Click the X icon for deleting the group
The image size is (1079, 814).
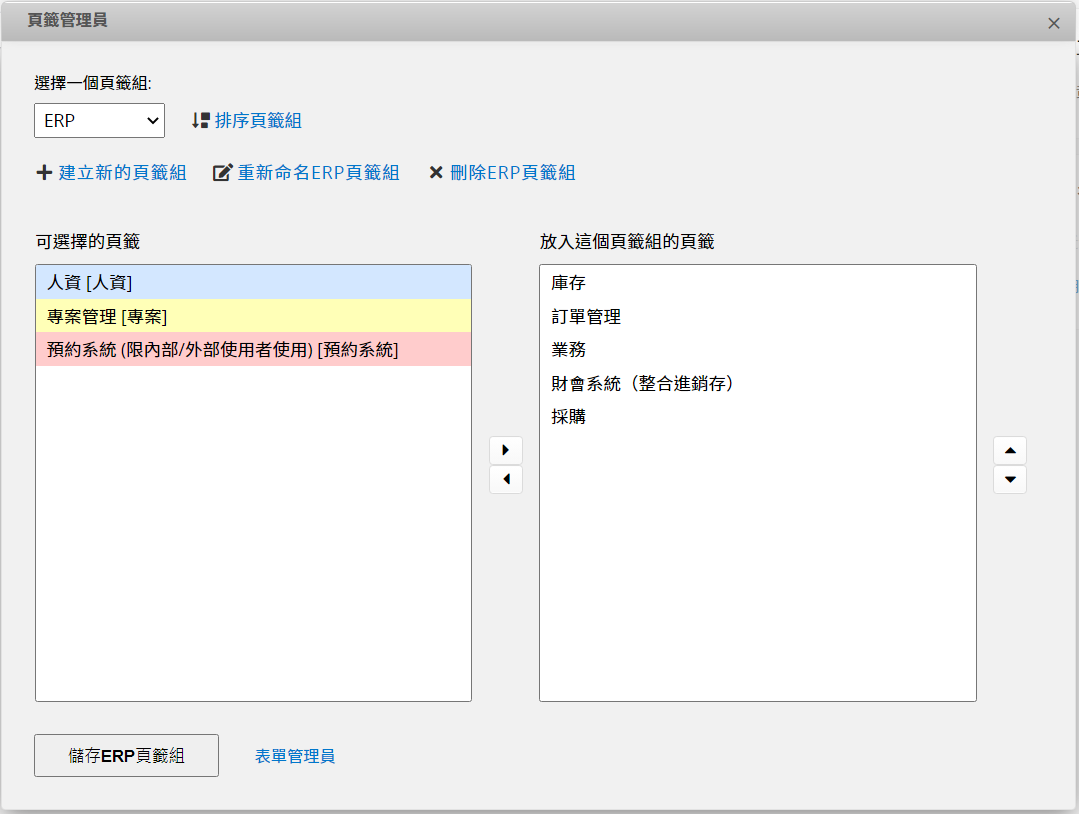click(x=436, y=173)
